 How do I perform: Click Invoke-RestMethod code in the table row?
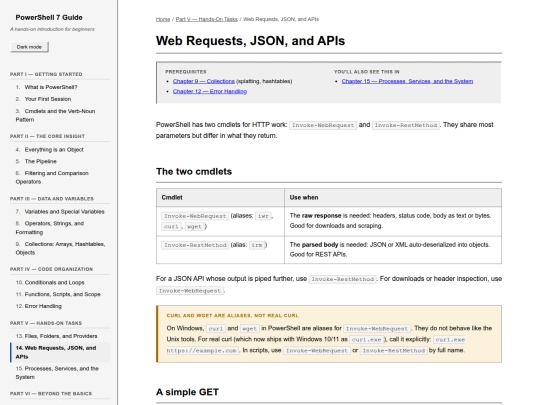pos(195,245)
